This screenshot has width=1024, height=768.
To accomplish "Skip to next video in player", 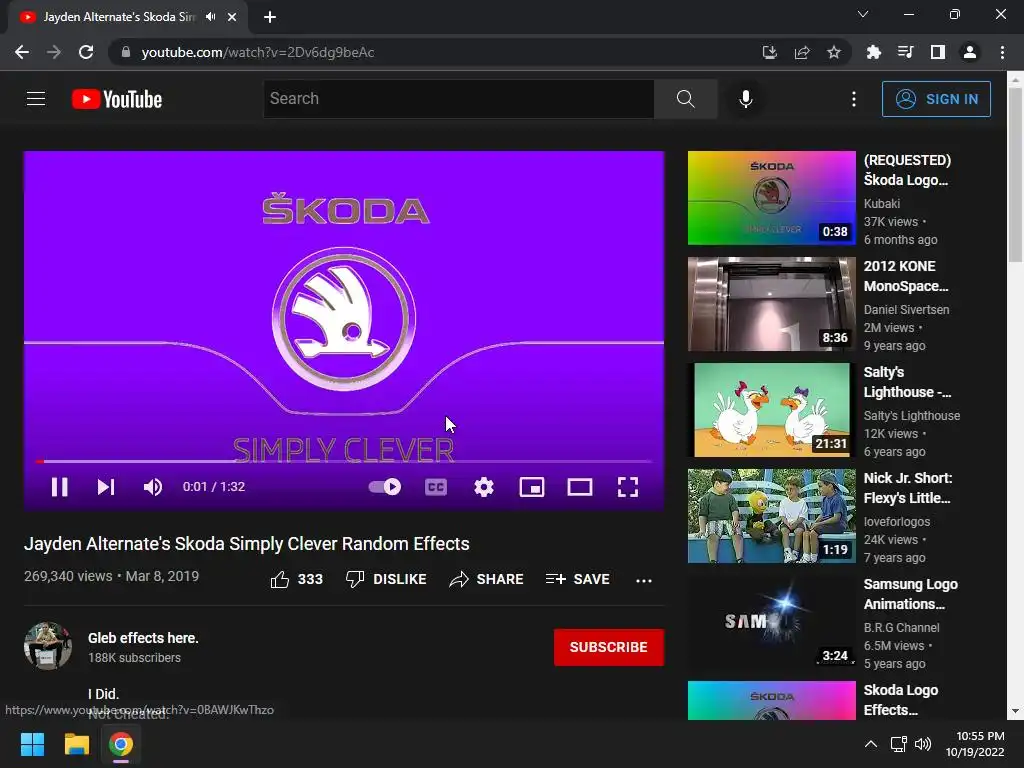I will tap(106, 487).
